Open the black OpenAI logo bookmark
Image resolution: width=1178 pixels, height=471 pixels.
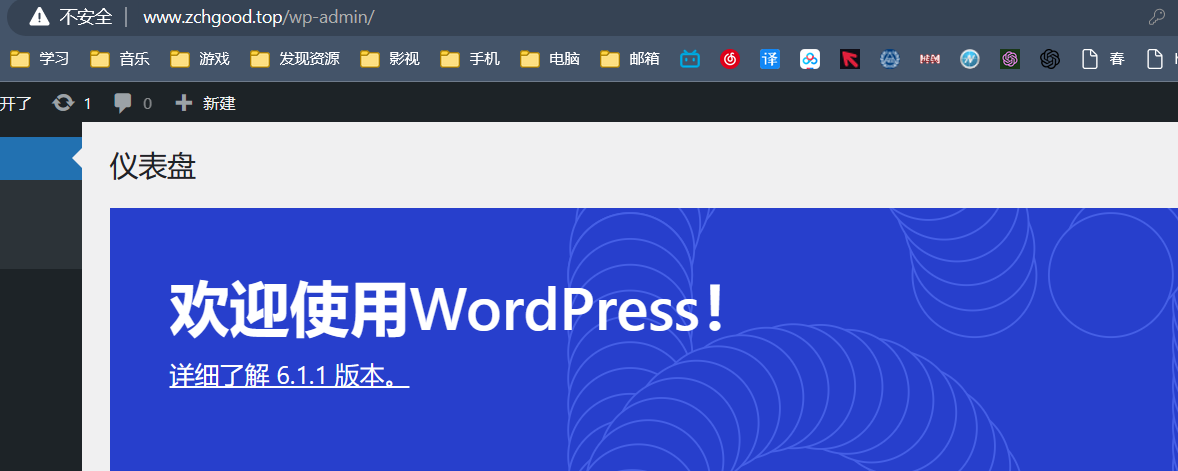pyautogui.click(x=1050, y=59)
